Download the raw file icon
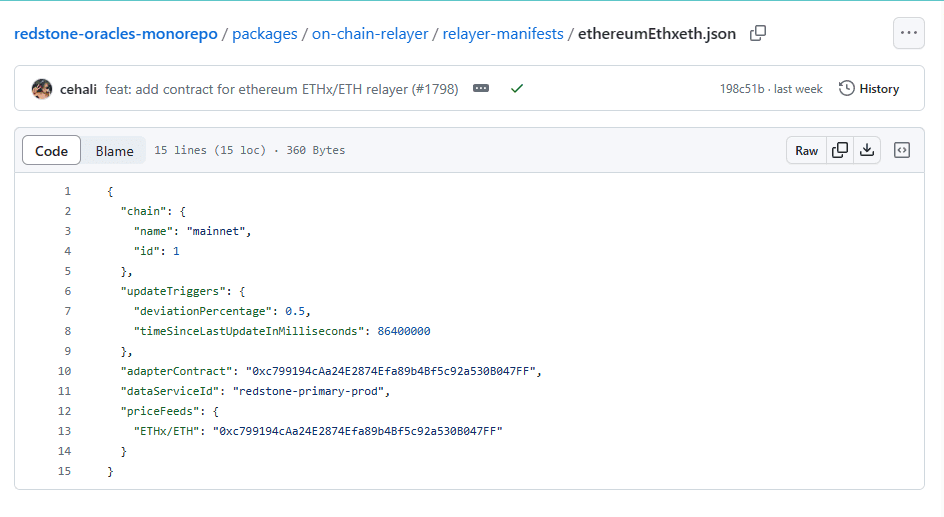Image resolution: width=944 pixels, height=517 pixels. (867, 151)
